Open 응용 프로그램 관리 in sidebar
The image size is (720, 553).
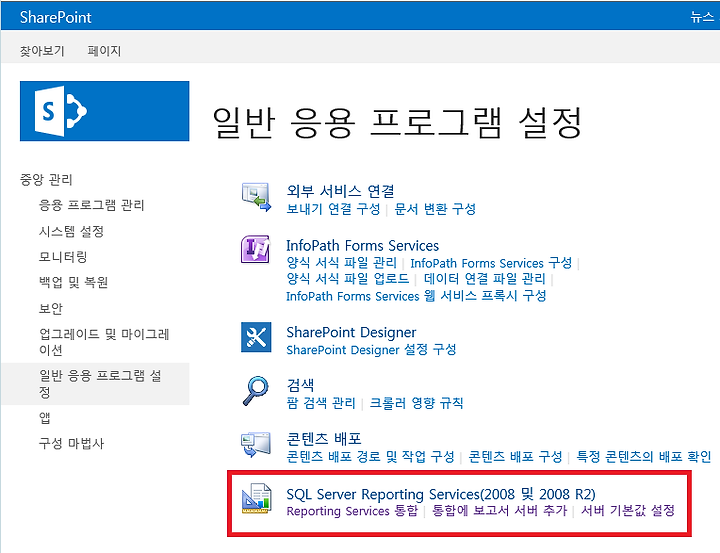(91, 205)
